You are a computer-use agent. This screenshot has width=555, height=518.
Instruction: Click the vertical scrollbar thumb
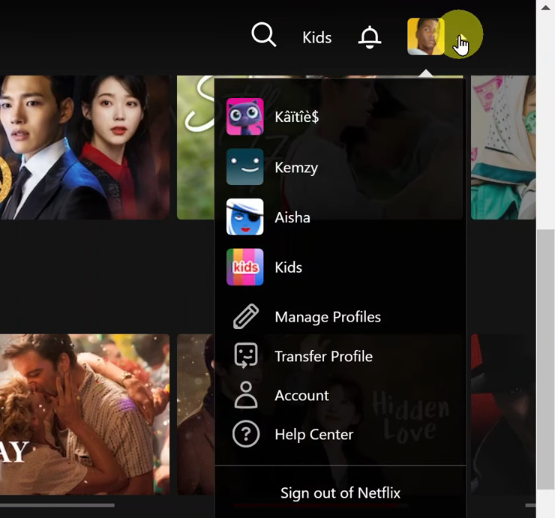(x=545, y=359)
